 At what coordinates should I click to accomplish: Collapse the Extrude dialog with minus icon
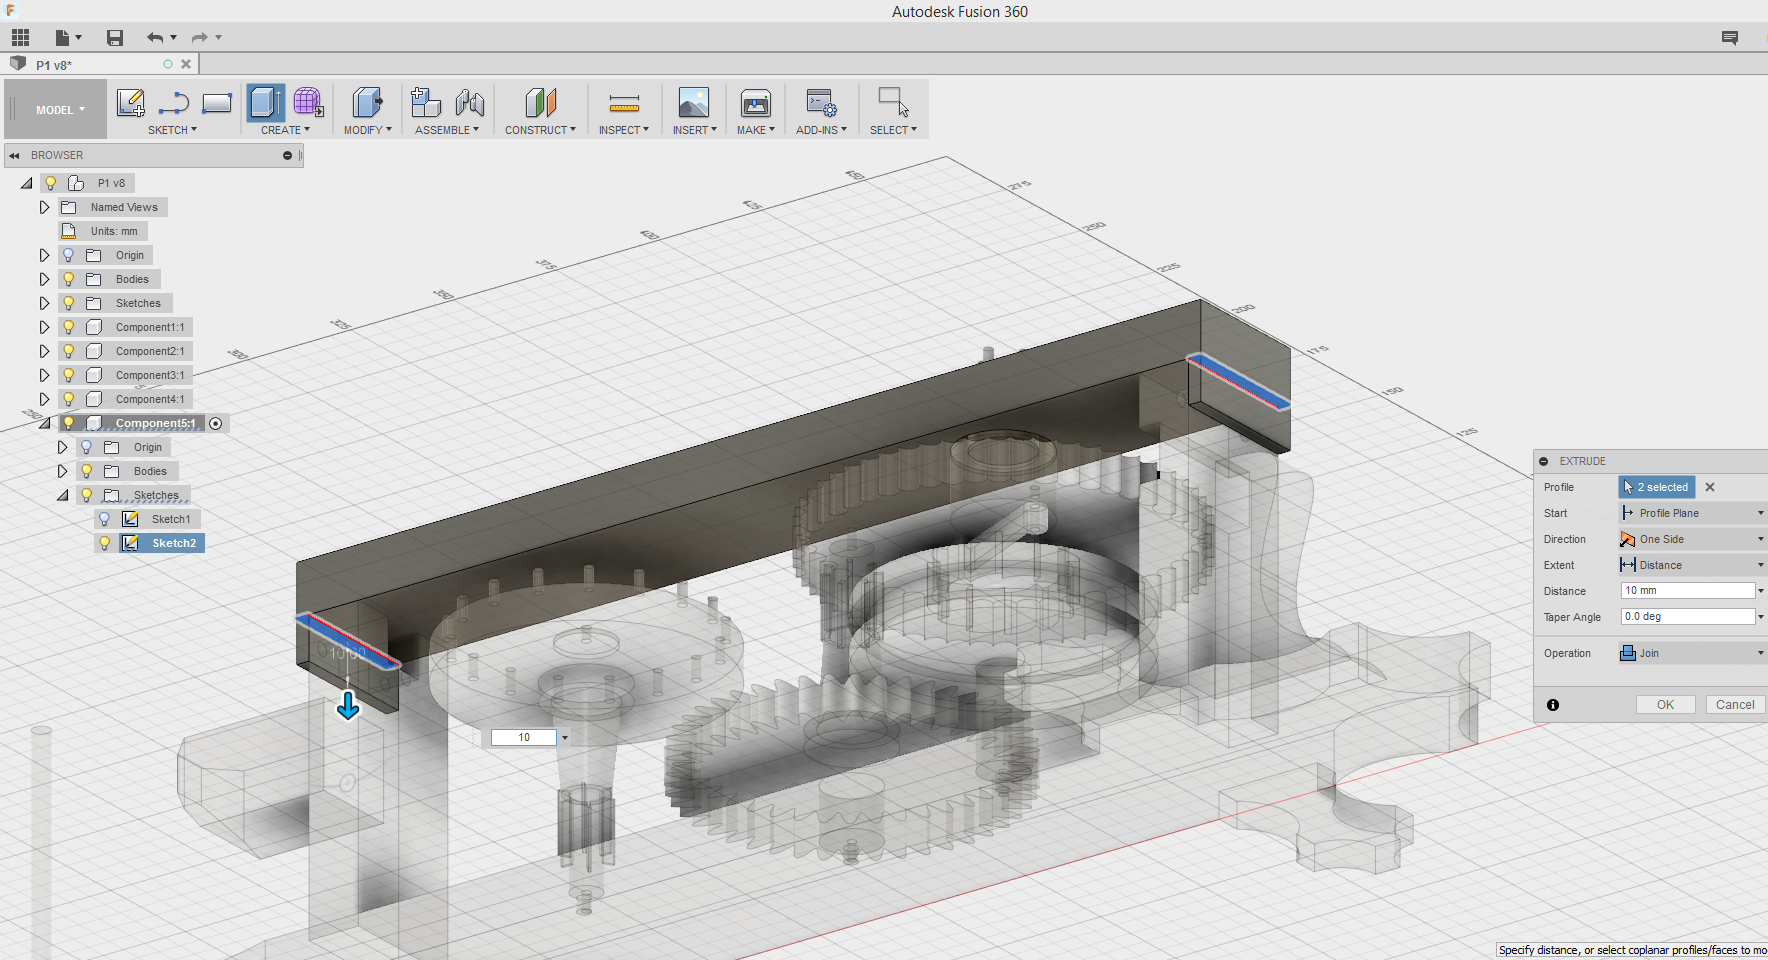point(1544,461)
